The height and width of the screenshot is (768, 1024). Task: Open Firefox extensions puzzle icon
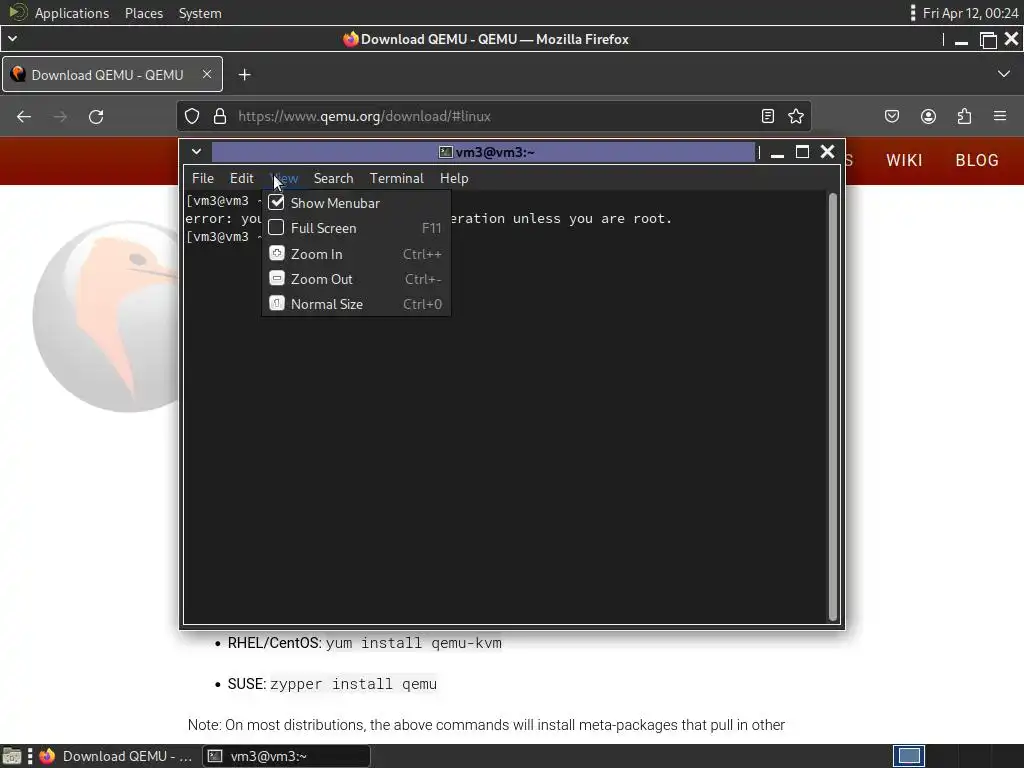pyautogui.click(x=965, y=116)
